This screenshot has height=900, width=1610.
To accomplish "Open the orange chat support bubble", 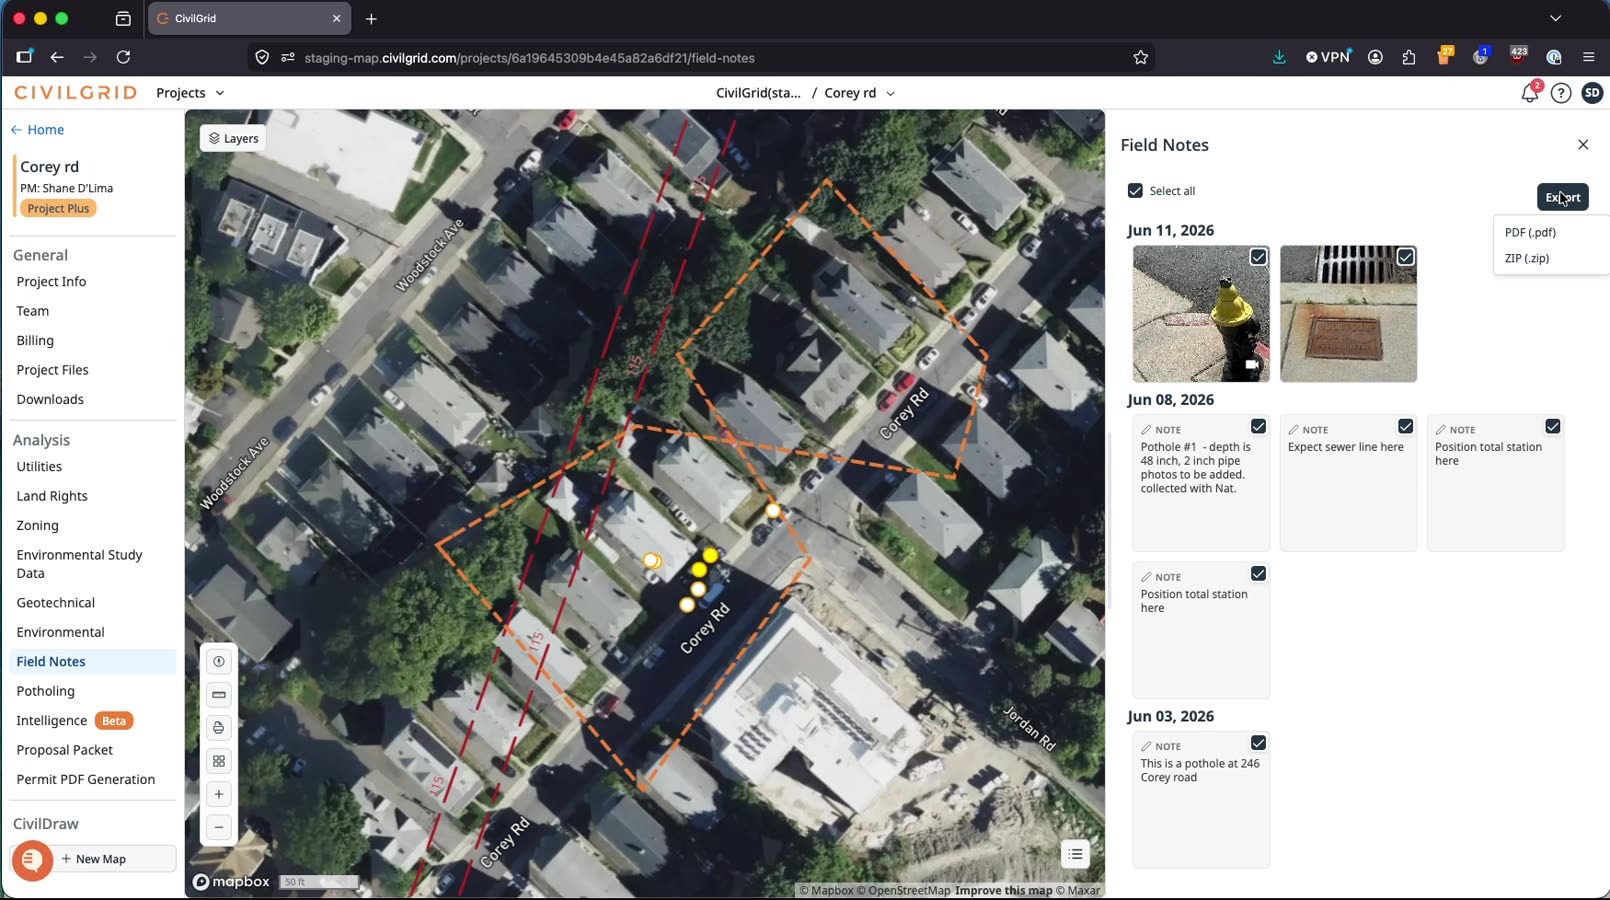I will point(32,859).
